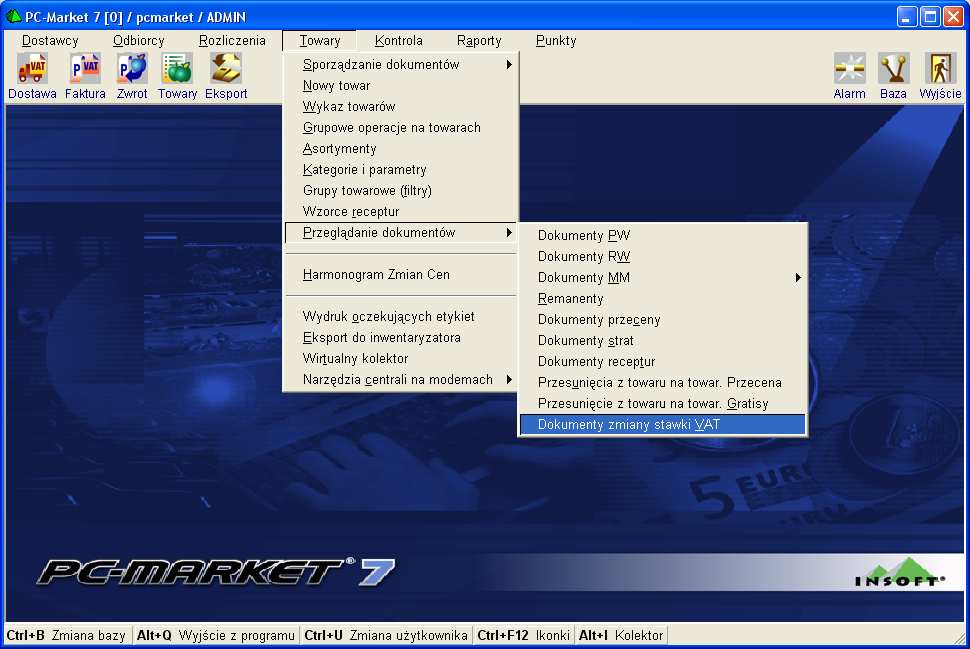The height and width of the screenshot is (649, 970).
Task: Expand the Sporządzanie dokumentów submenu
Action: pyautogui.click(x=401, y=64)
